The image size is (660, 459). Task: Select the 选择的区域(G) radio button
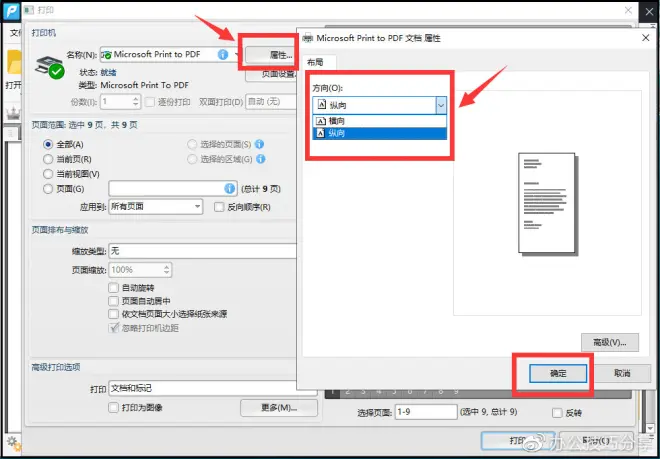click(192, 159)
